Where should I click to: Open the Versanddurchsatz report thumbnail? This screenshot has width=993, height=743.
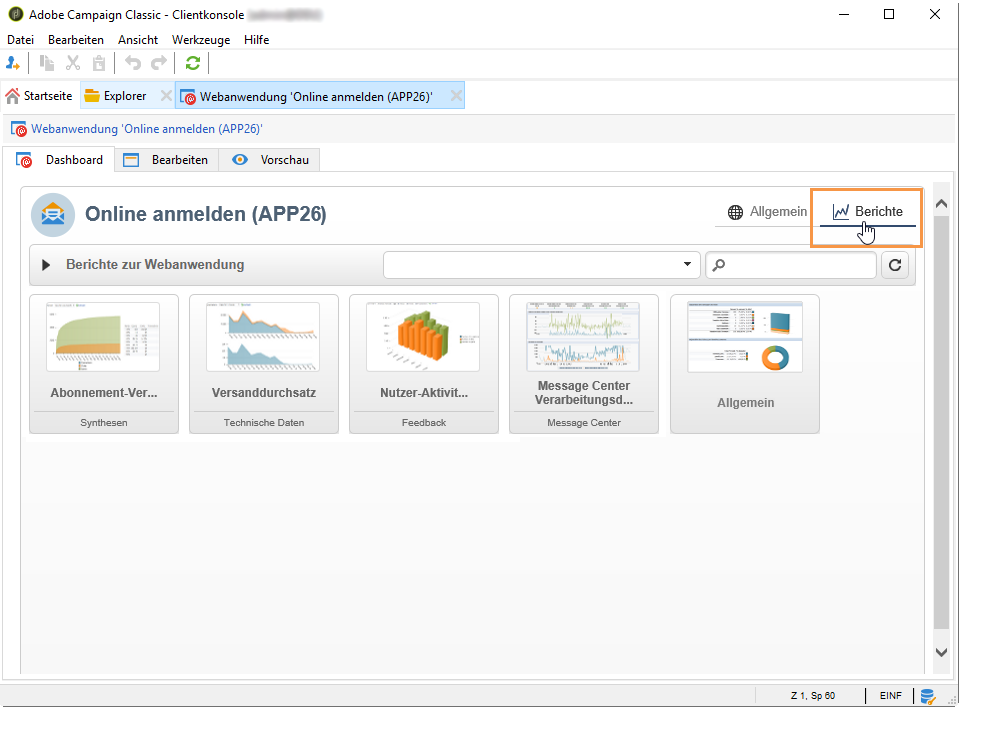263,336
